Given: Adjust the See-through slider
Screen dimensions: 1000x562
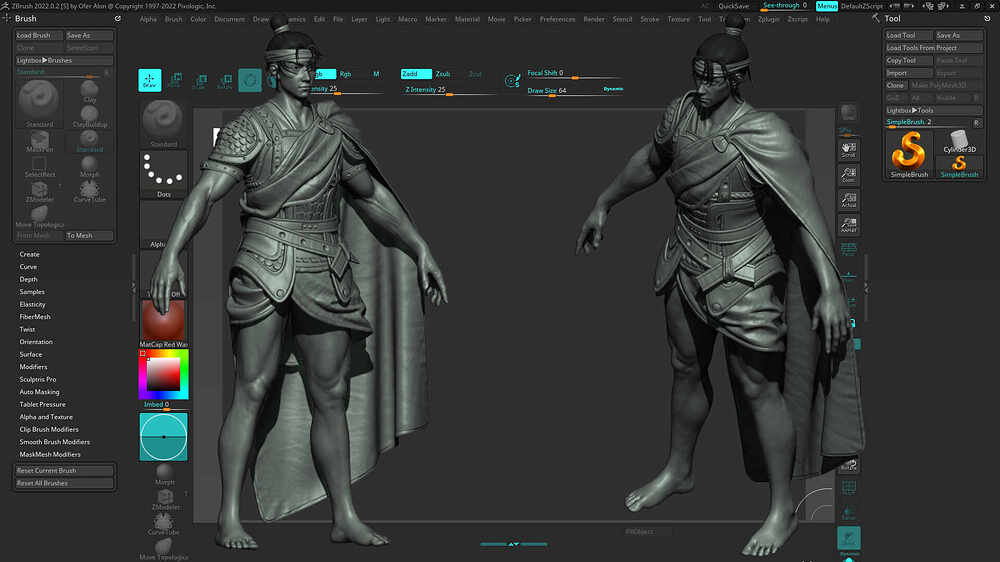Looking at the screenshot, I should pyautogui.click(x=785, y=6).
